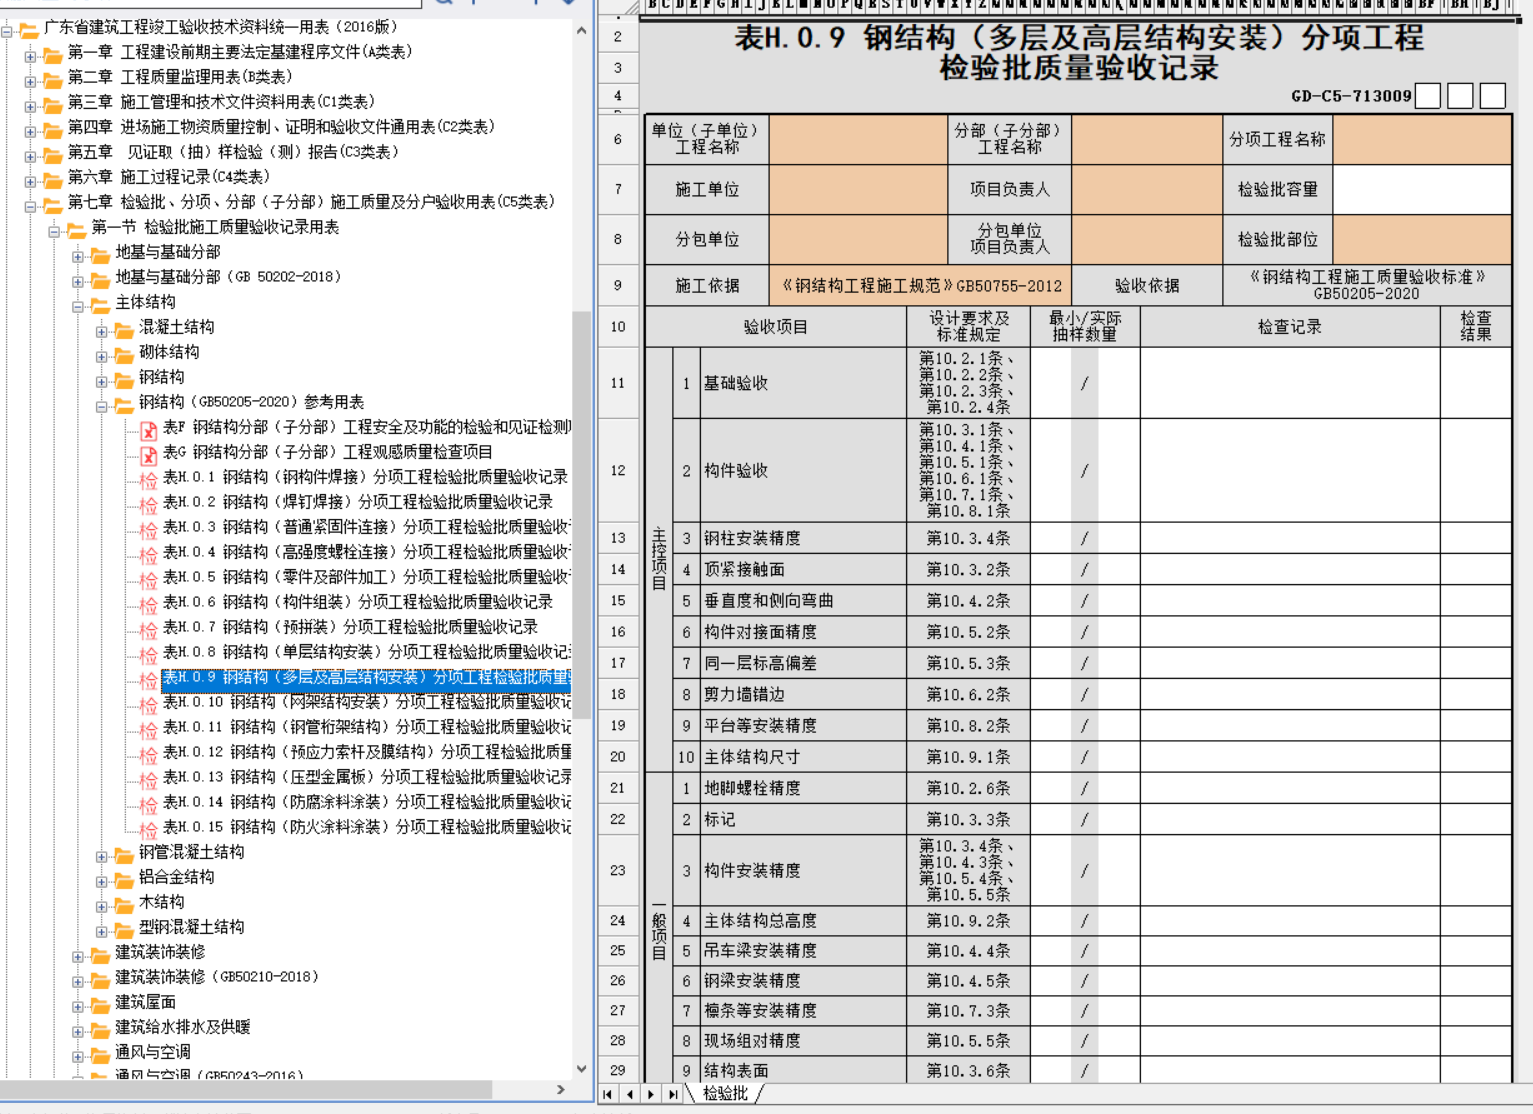Go to last sheet with navigation arrow
This screenshot has width=1533, height=1114.
(673, 1094)
